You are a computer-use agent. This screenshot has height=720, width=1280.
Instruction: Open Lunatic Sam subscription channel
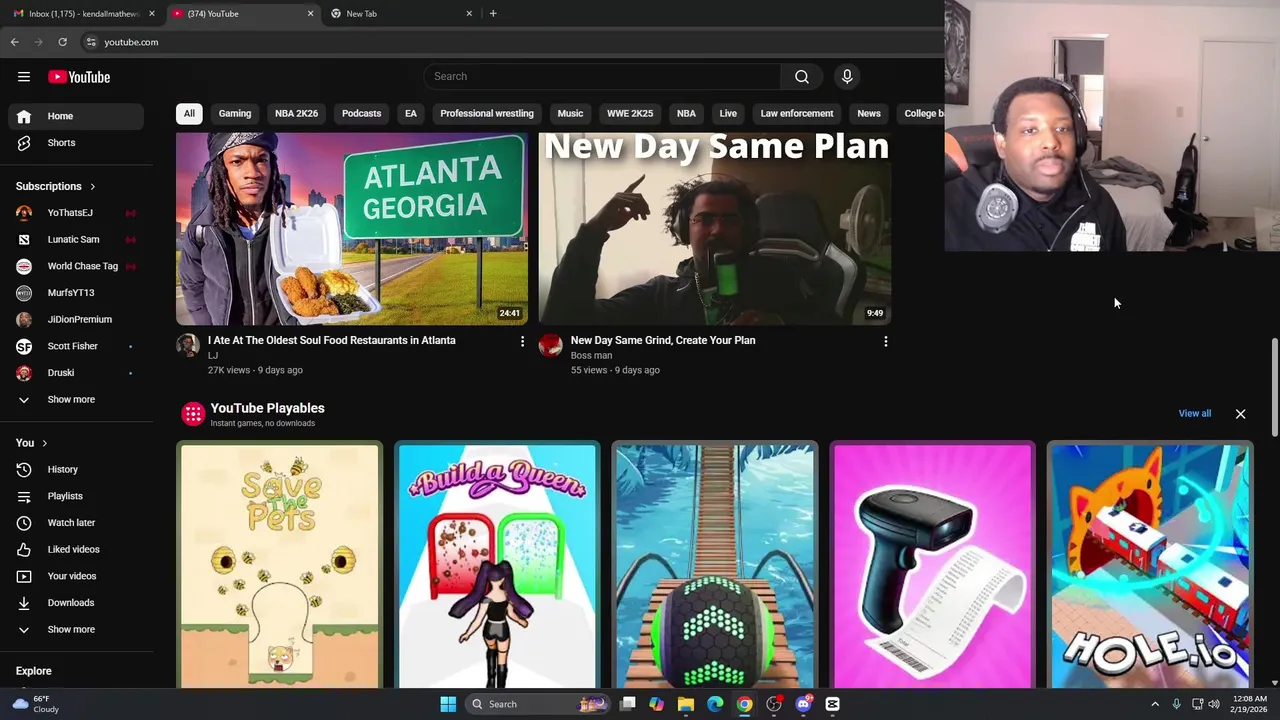tap(76, 240)
